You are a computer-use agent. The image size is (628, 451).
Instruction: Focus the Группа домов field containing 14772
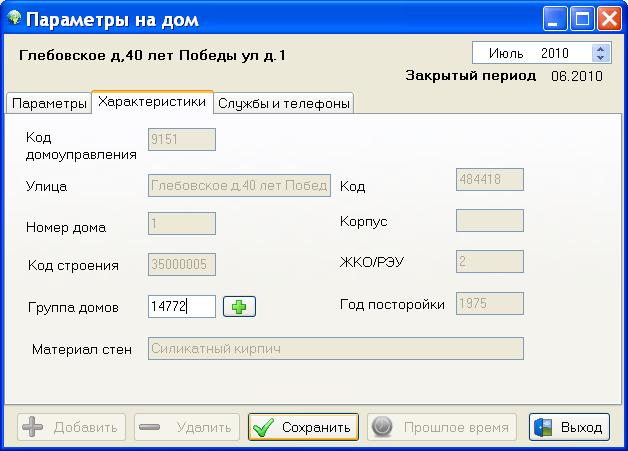(182, 306)
